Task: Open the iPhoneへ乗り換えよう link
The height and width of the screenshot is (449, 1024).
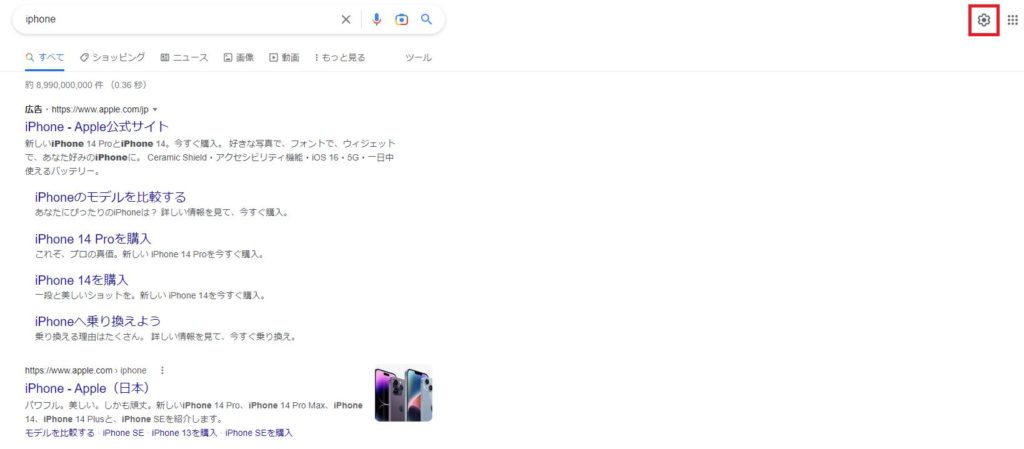Action: [x=98, y=322]
